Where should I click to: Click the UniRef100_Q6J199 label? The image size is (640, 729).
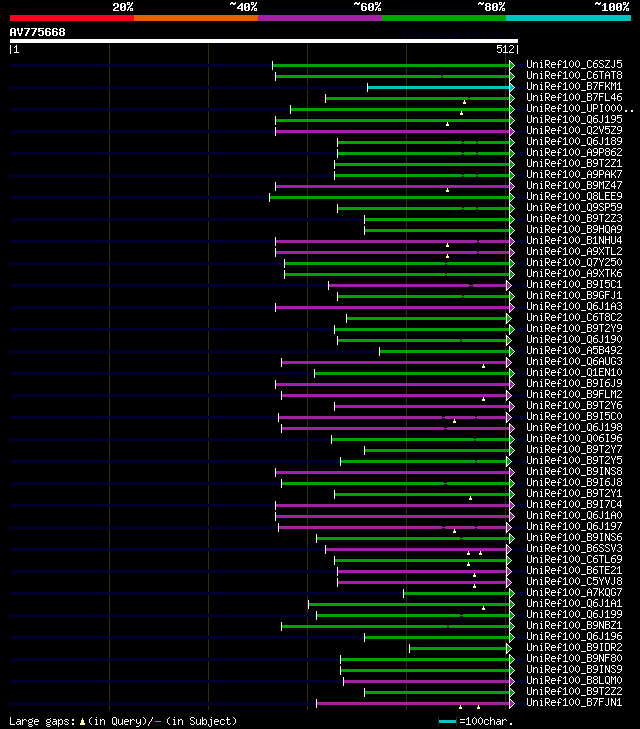pos(574,615)
